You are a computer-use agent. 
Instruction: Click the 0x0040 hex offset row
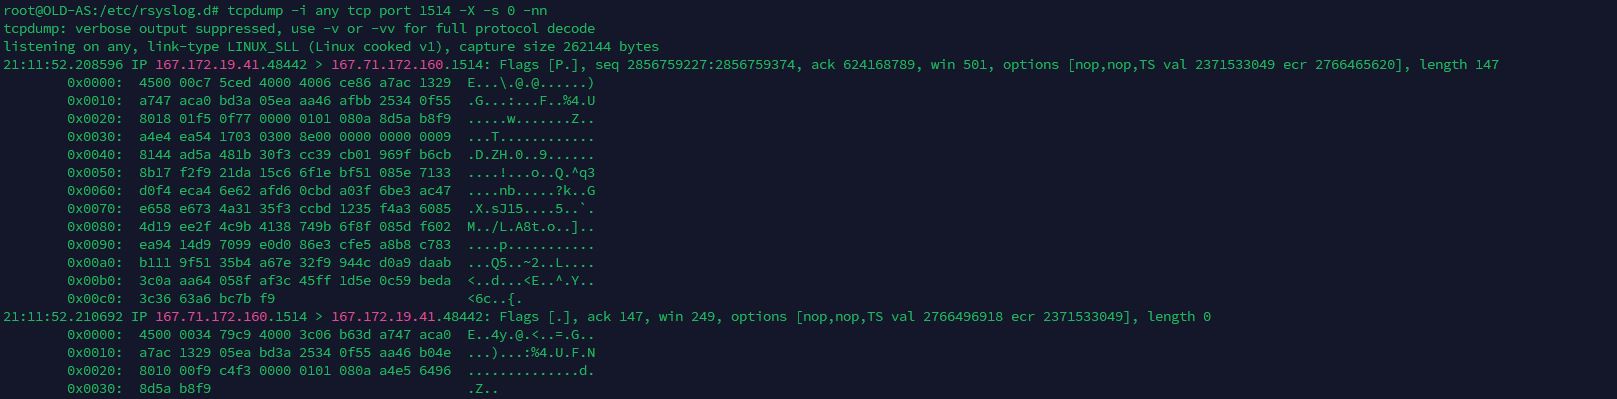click(x=330, y=154)
